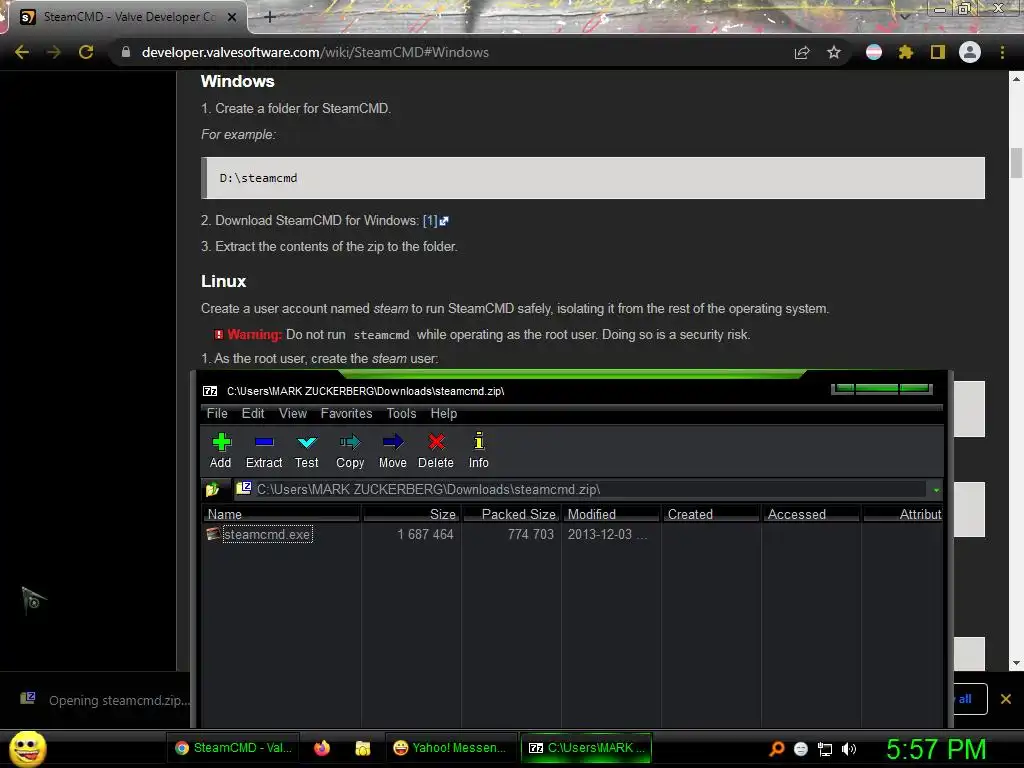
Task: Go up one folder level in 7-Zip
Action: (x=212, y=489)
